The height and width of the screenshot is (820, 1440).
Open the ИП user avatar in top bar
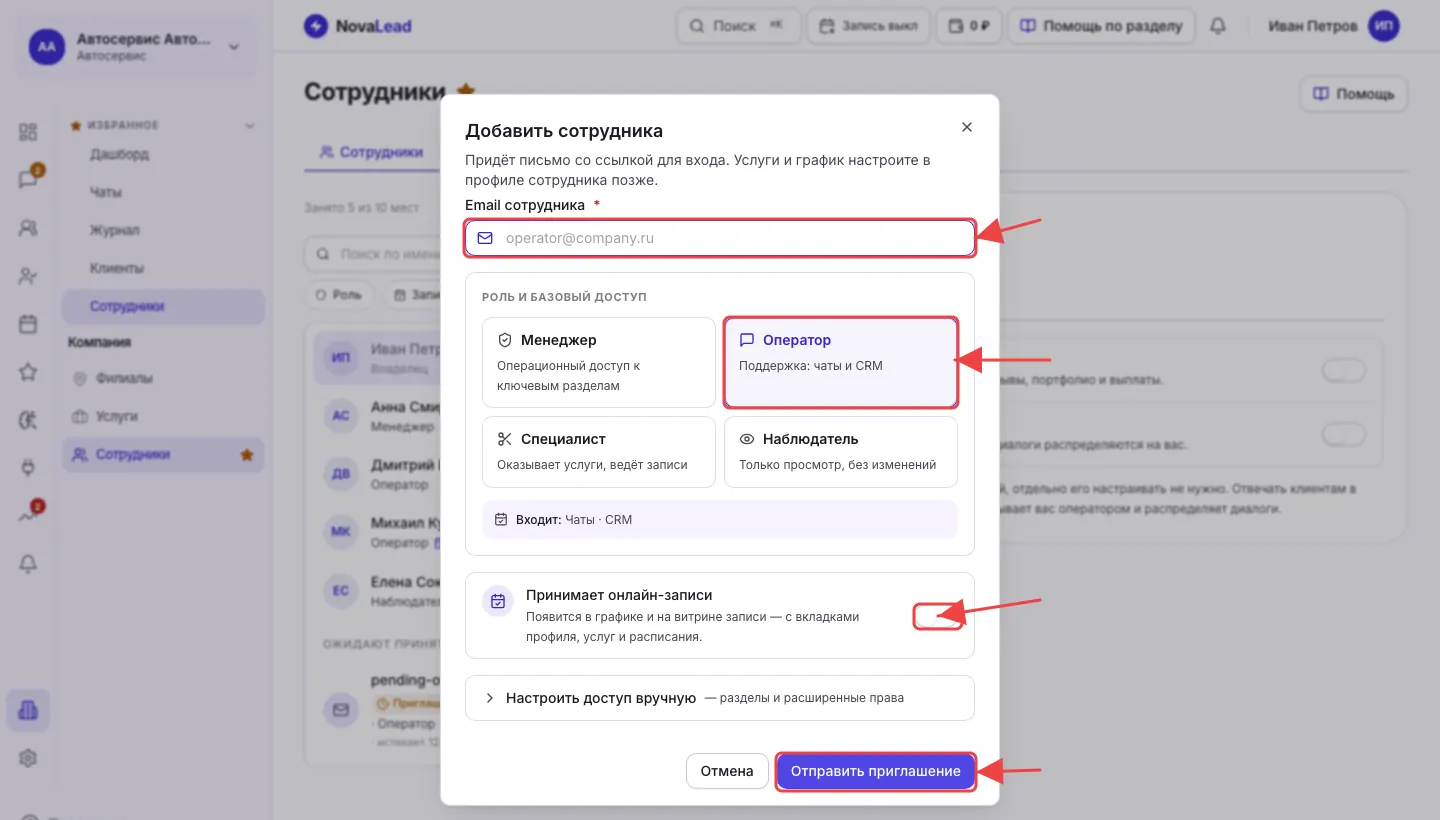point(1384,27)
